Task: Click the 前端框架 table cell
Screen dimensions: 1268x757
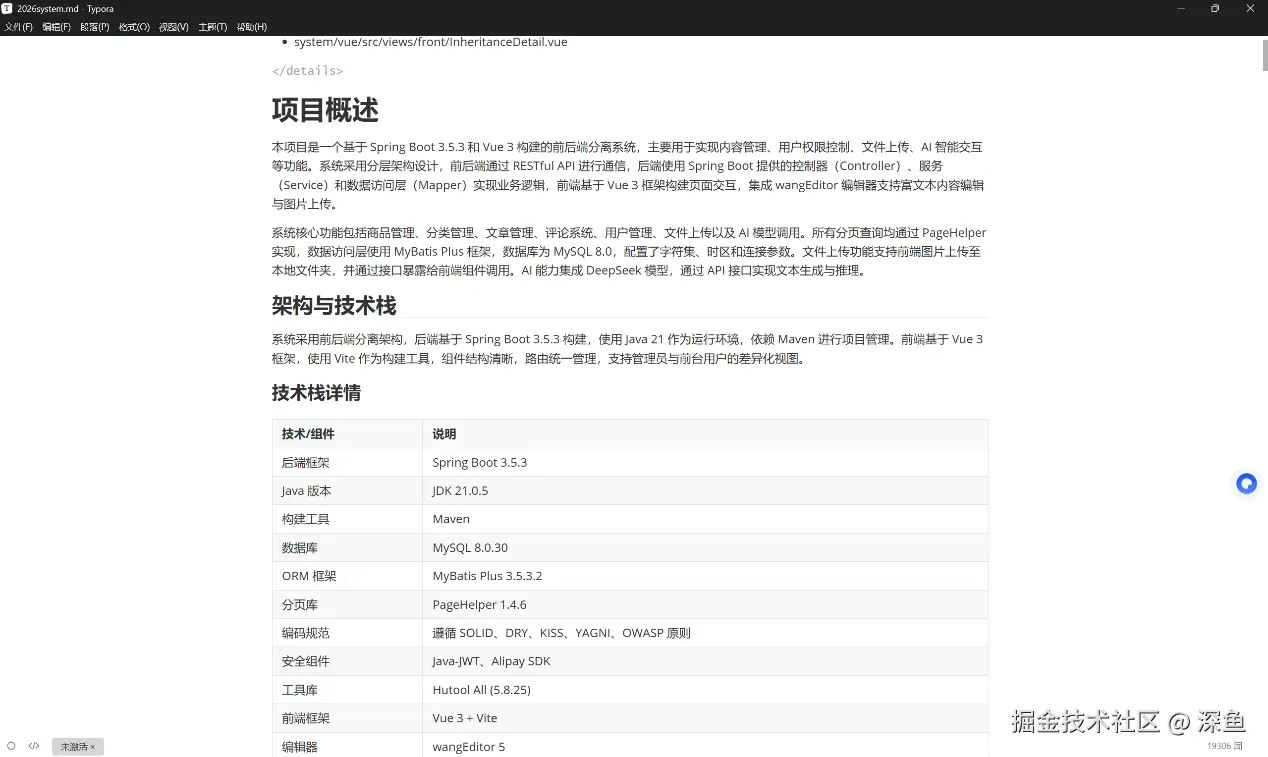Action: tap(347, 718)
